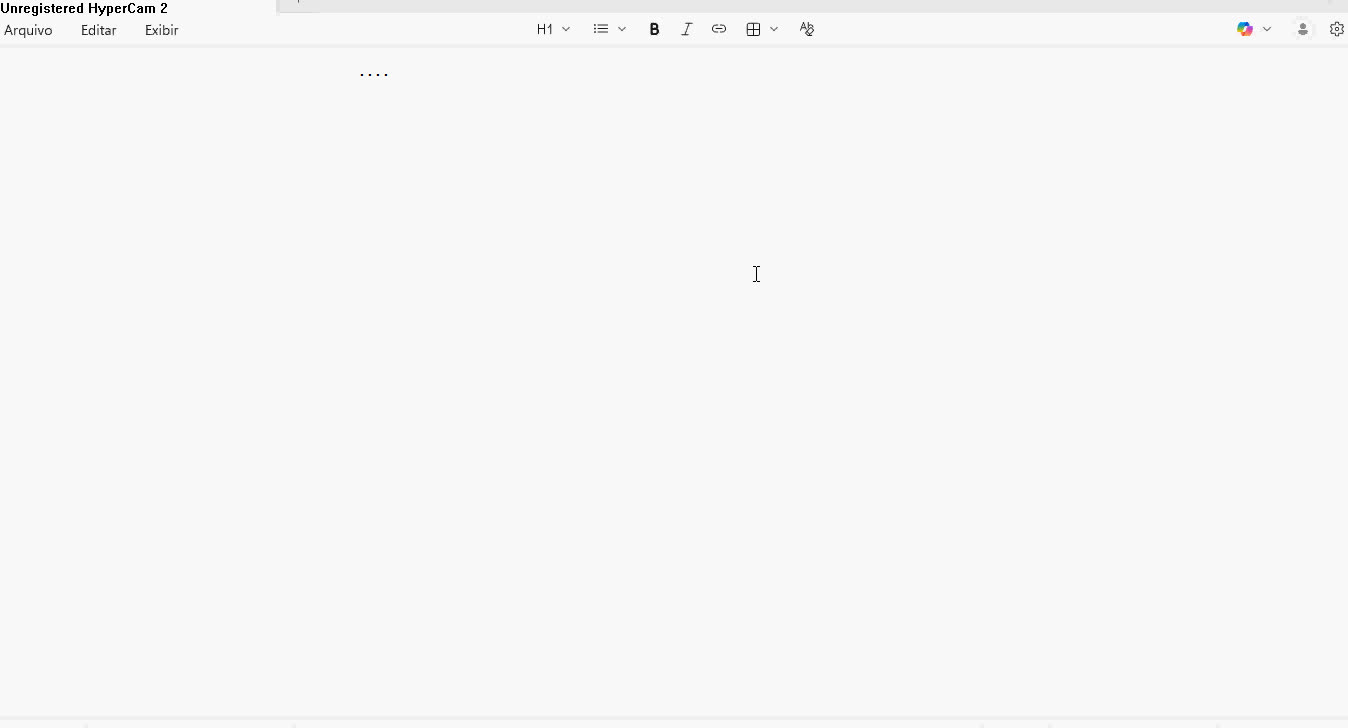Screen dimensions: 1348x728
Task: Open the Copilot icon
Action: [1244, 29]
